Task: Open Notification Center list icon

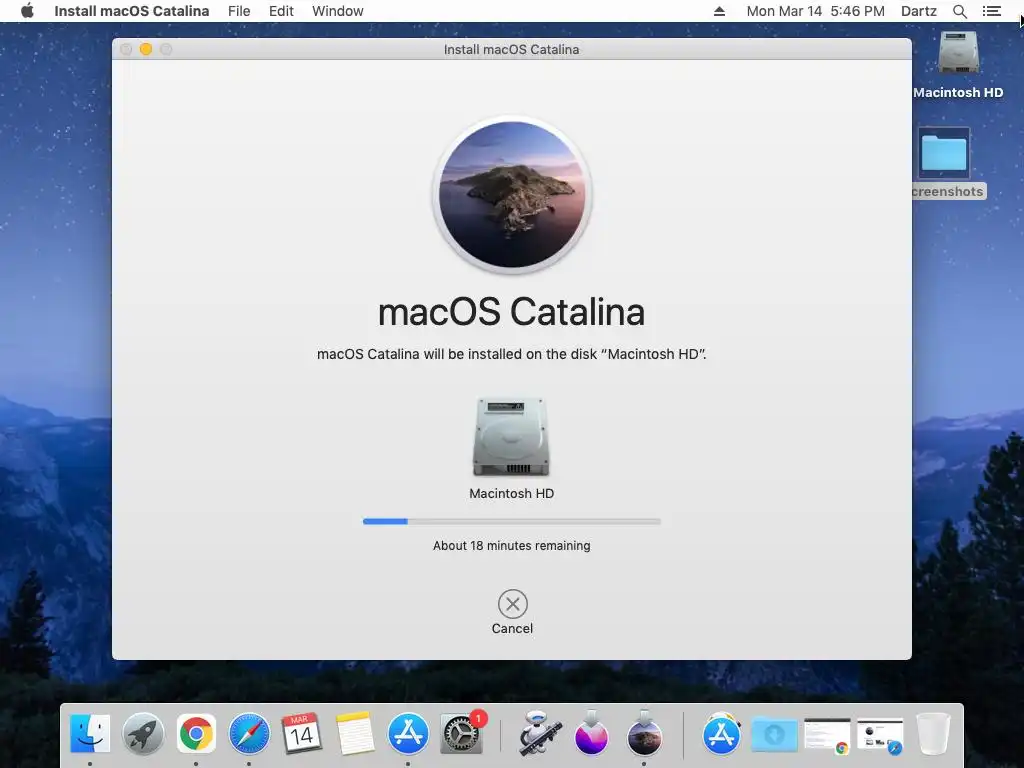Action: [x=991, y=11]
